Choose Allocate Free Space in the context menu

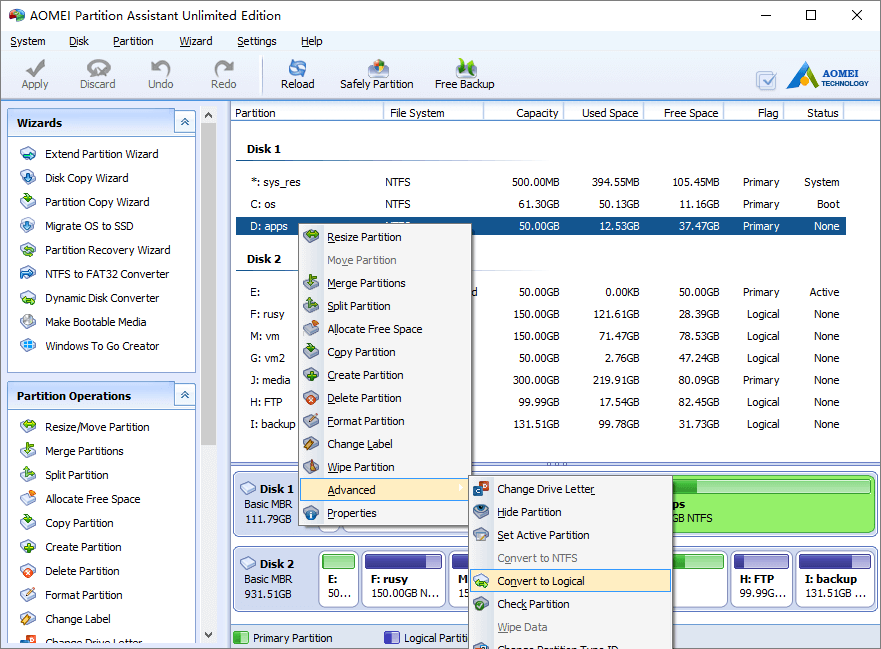[x=385, y=329]
